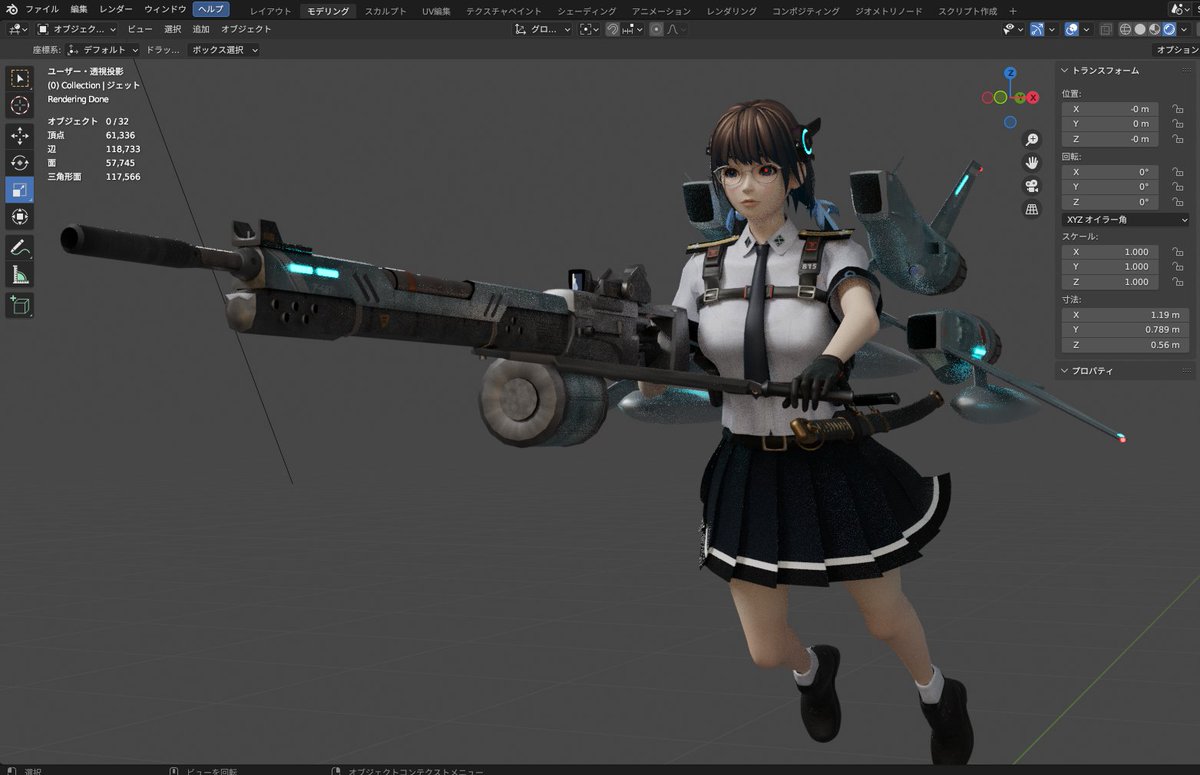The width and height of the screenshot is (1200, 775).
Task: Toggle snapping with the magnet icon
Action: point(611,29)
